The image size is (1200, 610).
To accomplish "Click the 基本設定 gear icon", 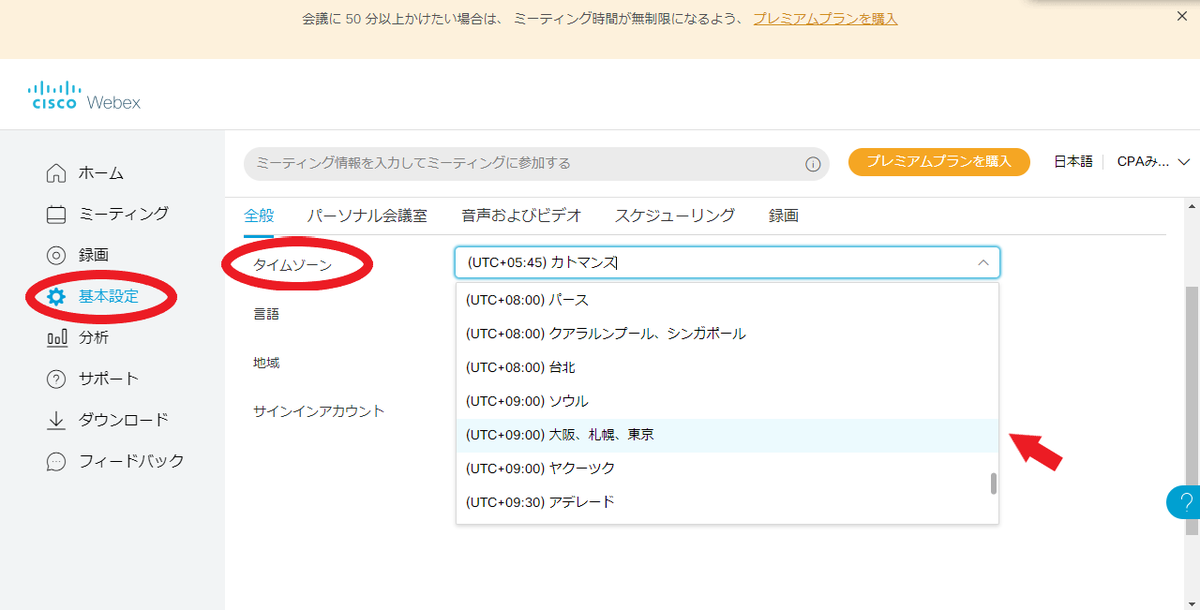I will 57,296.
